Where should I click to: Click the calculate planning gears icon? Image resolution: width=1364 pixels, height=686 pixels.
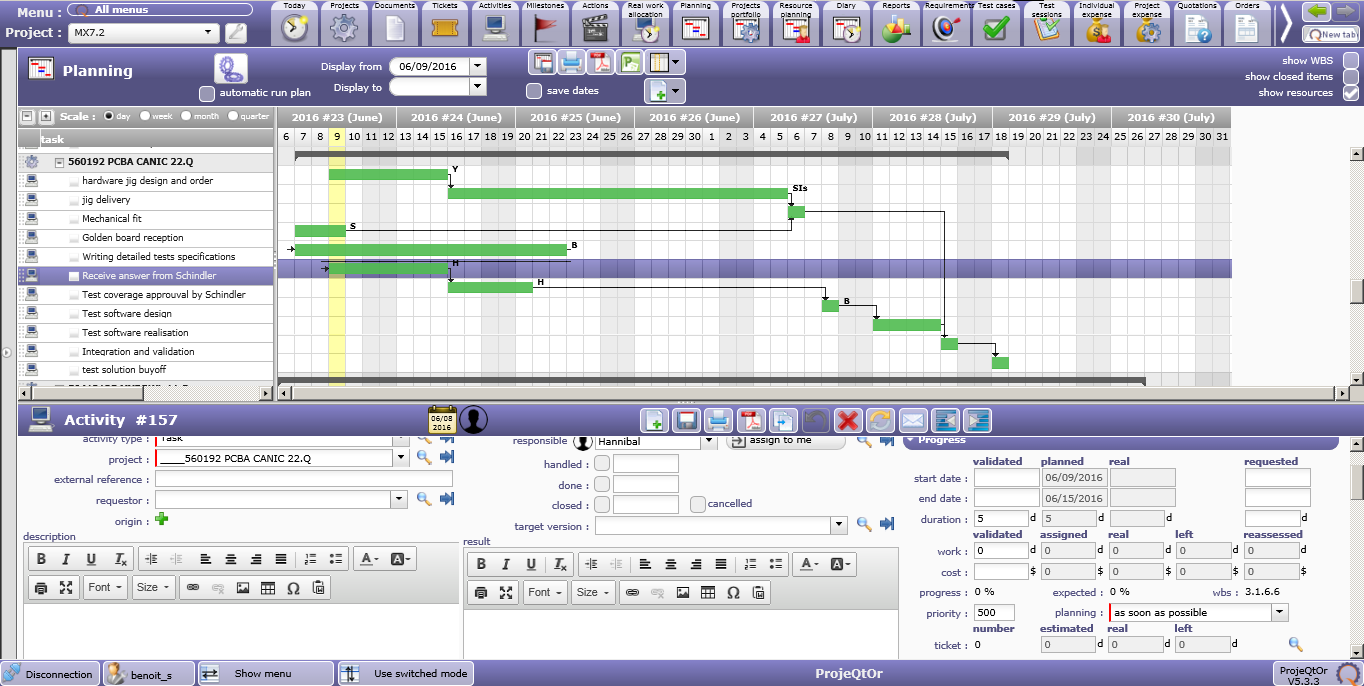pos(231,69)
